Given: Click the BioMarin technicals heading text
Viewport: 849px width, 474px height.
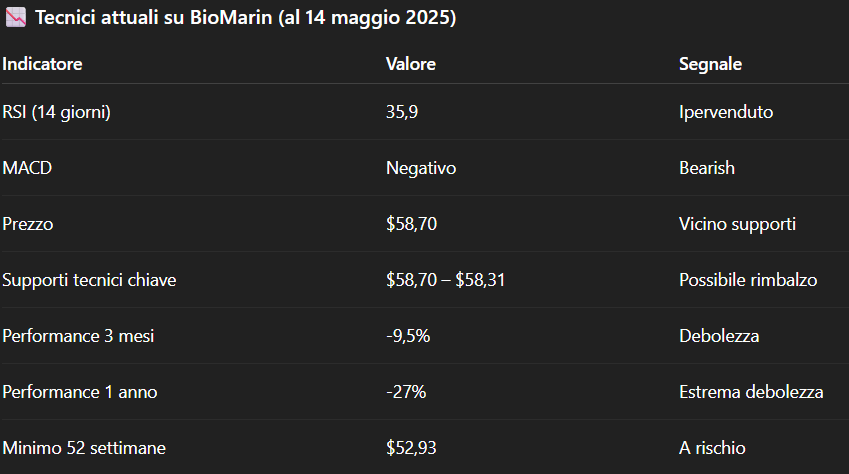Looking at the screenshot, I should click(x=246, y=17).
